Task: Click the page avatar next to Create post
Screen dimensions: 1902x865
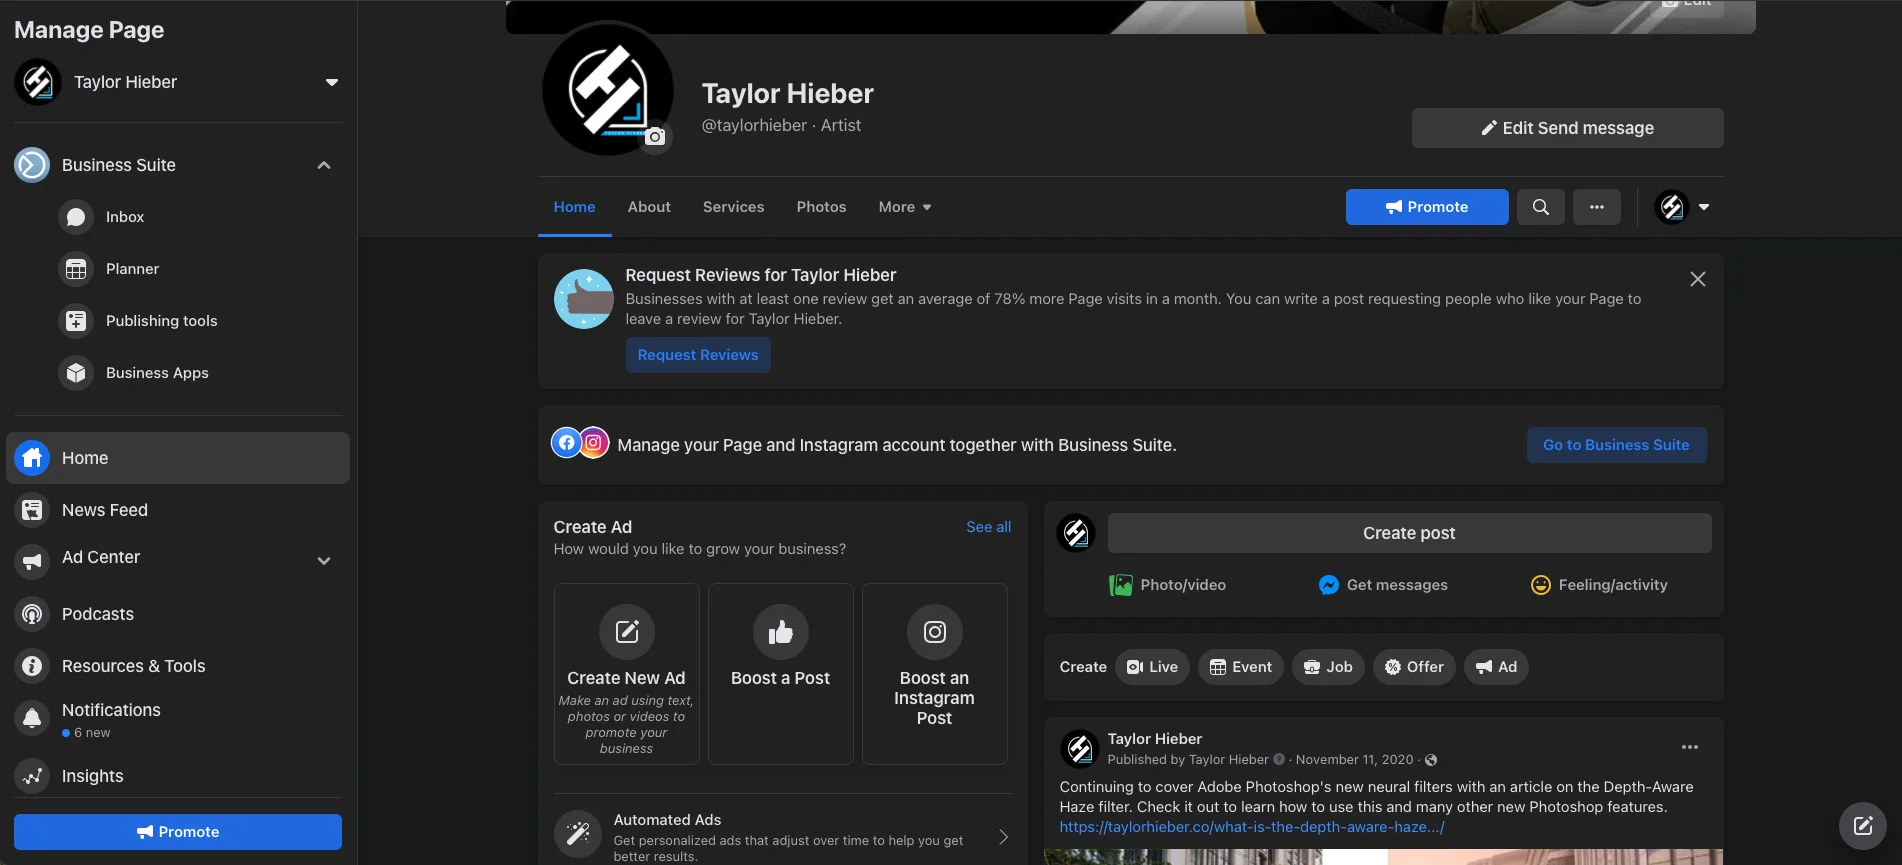Action: click(1076, 533)
